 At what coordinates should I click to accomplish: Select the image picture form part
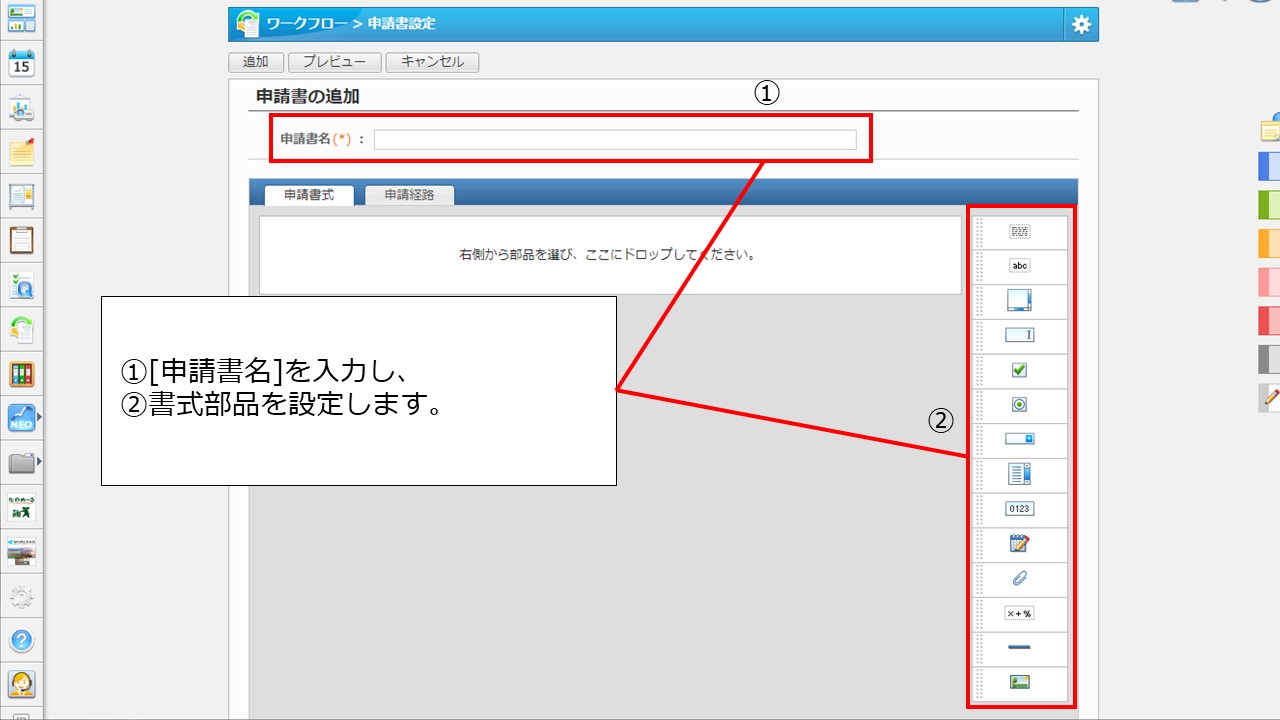tap(1019, 682)
